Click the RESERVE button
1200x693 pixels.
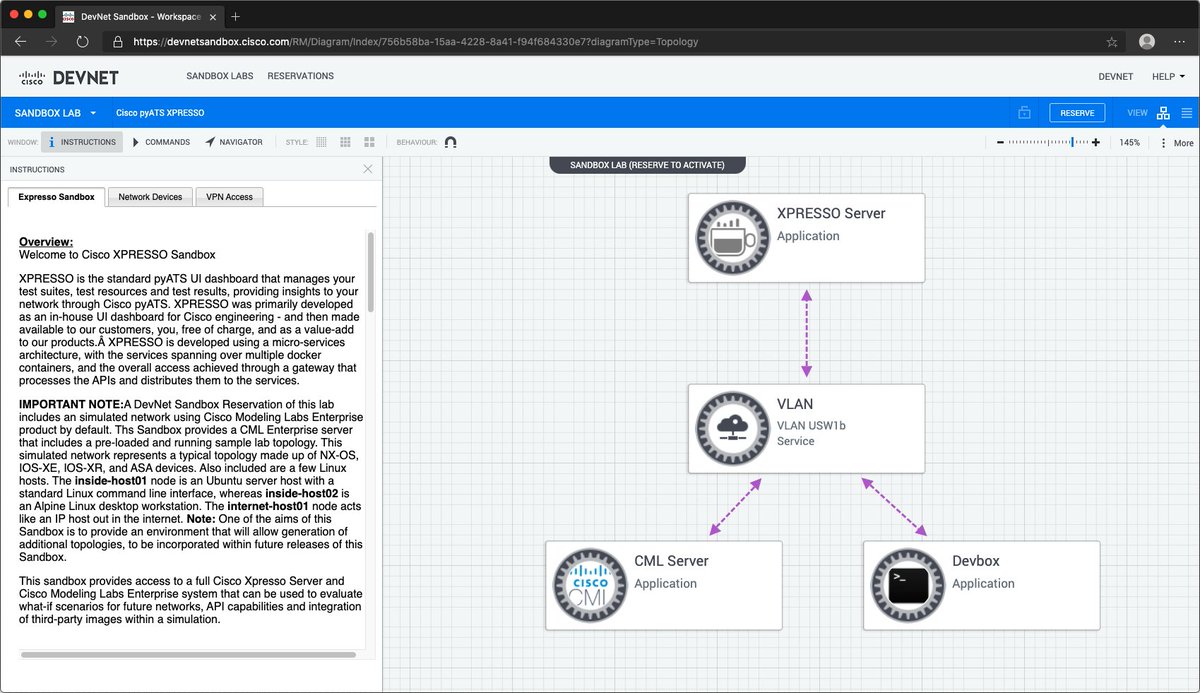pos(1077,112)
